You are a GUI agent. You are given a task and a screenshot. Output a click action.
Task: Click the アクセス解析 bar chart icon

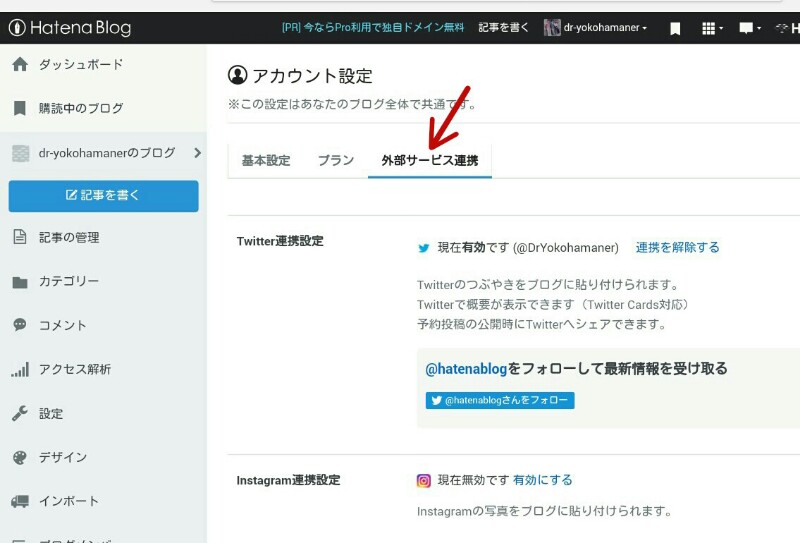[20, 369]
